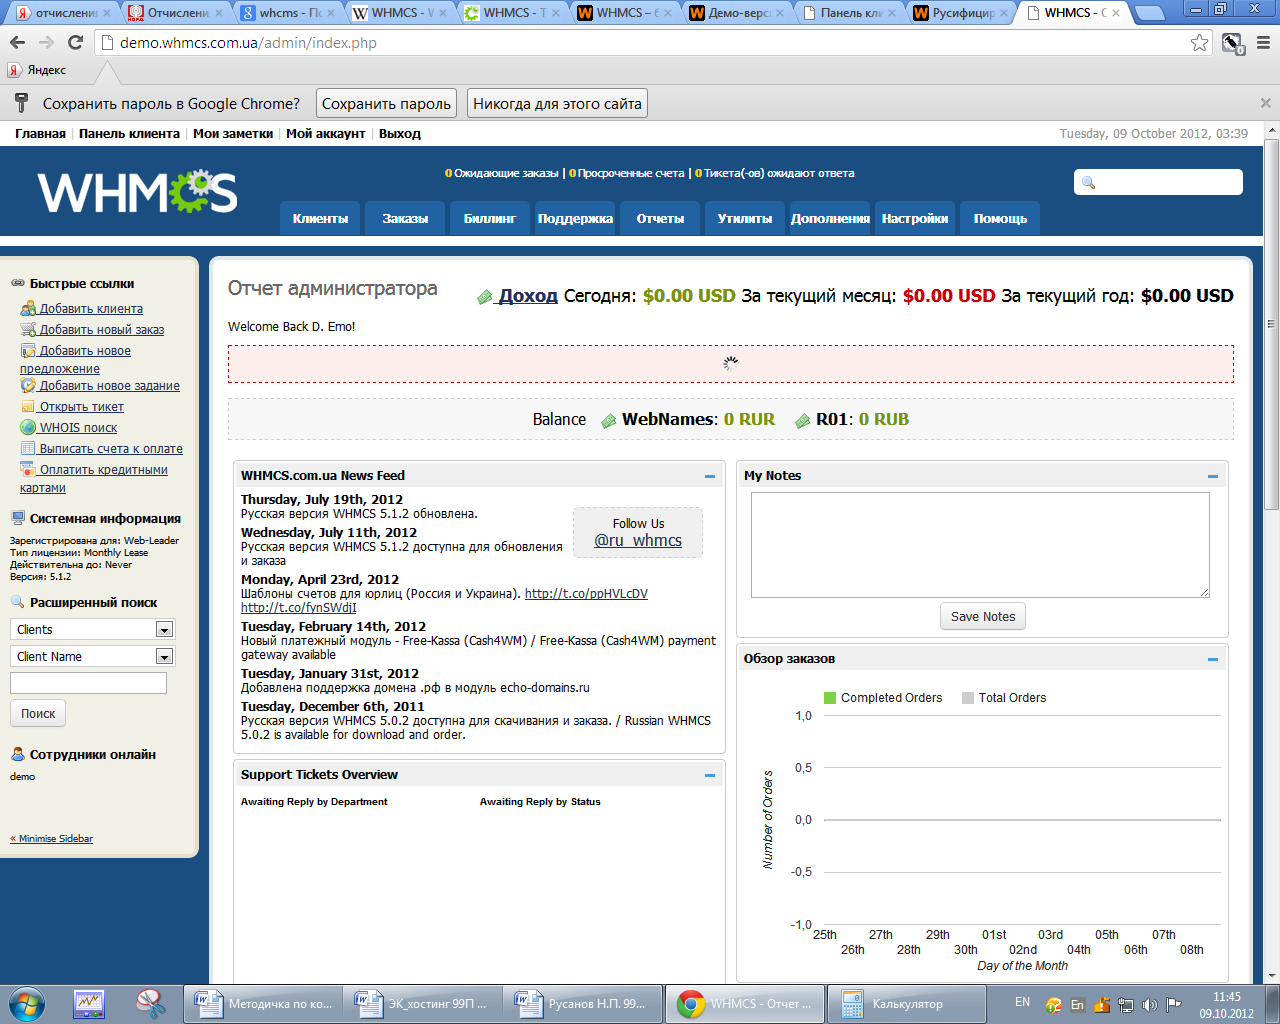Click the R01 balance money icon

tap(802, 421)
